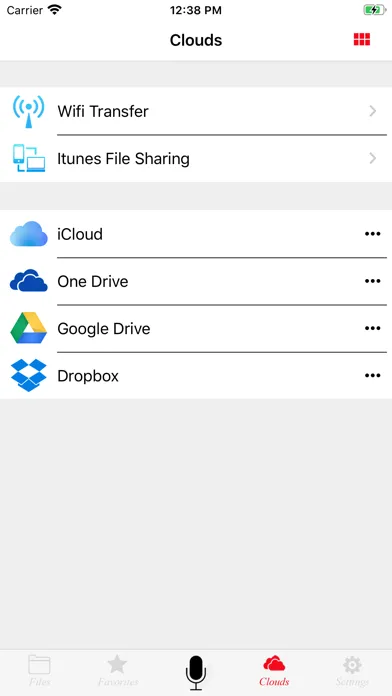Screen dimensions: 392x696
Task: Switch to grid view with red grid icon
Action: [361, 40]
